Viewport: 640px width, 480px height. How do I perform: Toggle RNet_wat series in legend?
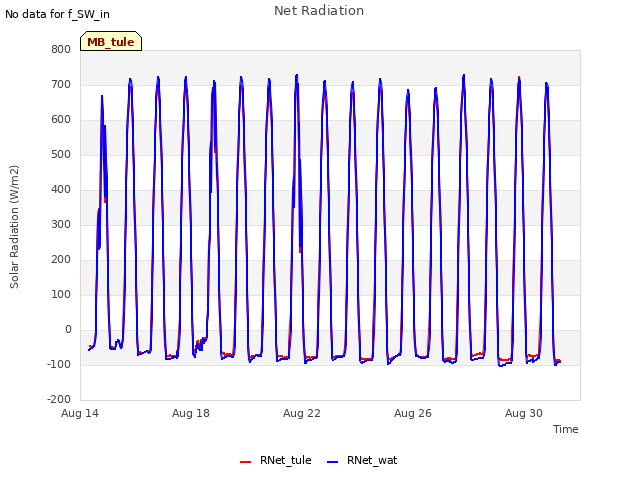[362, 460]
